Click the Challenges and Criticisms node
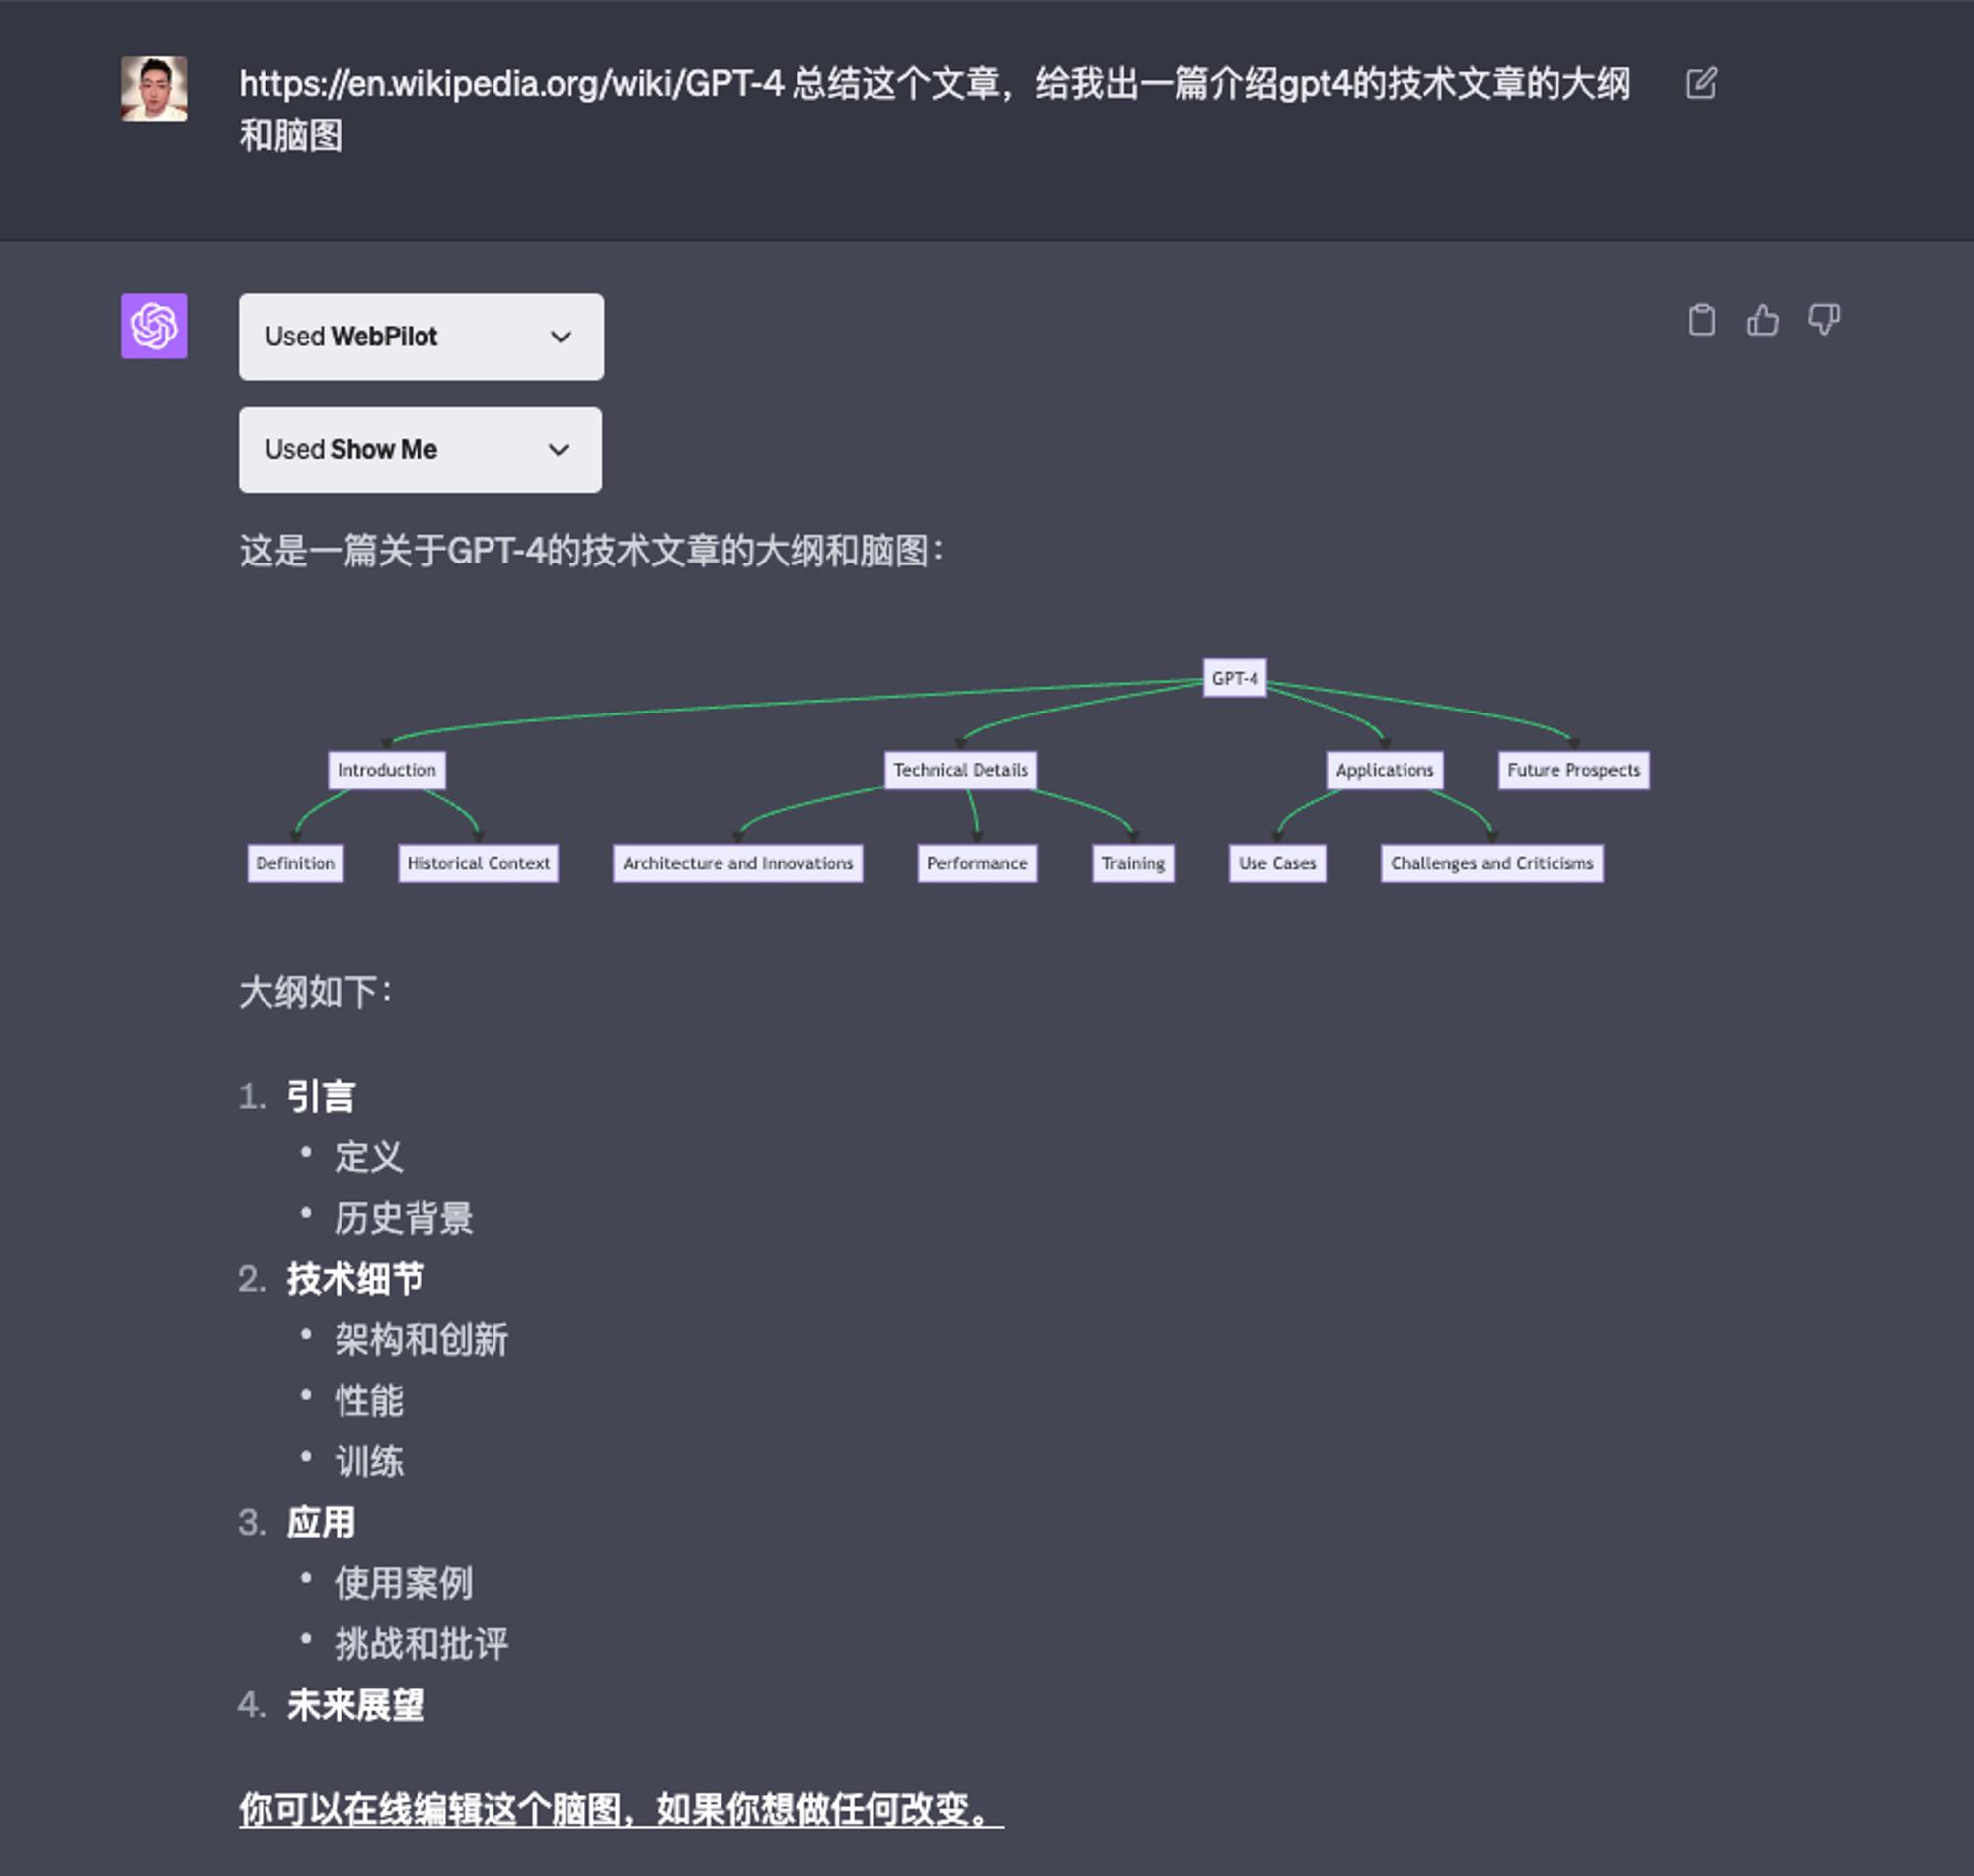This screenshot has height=1876, width=1974. pos(1491,863)
